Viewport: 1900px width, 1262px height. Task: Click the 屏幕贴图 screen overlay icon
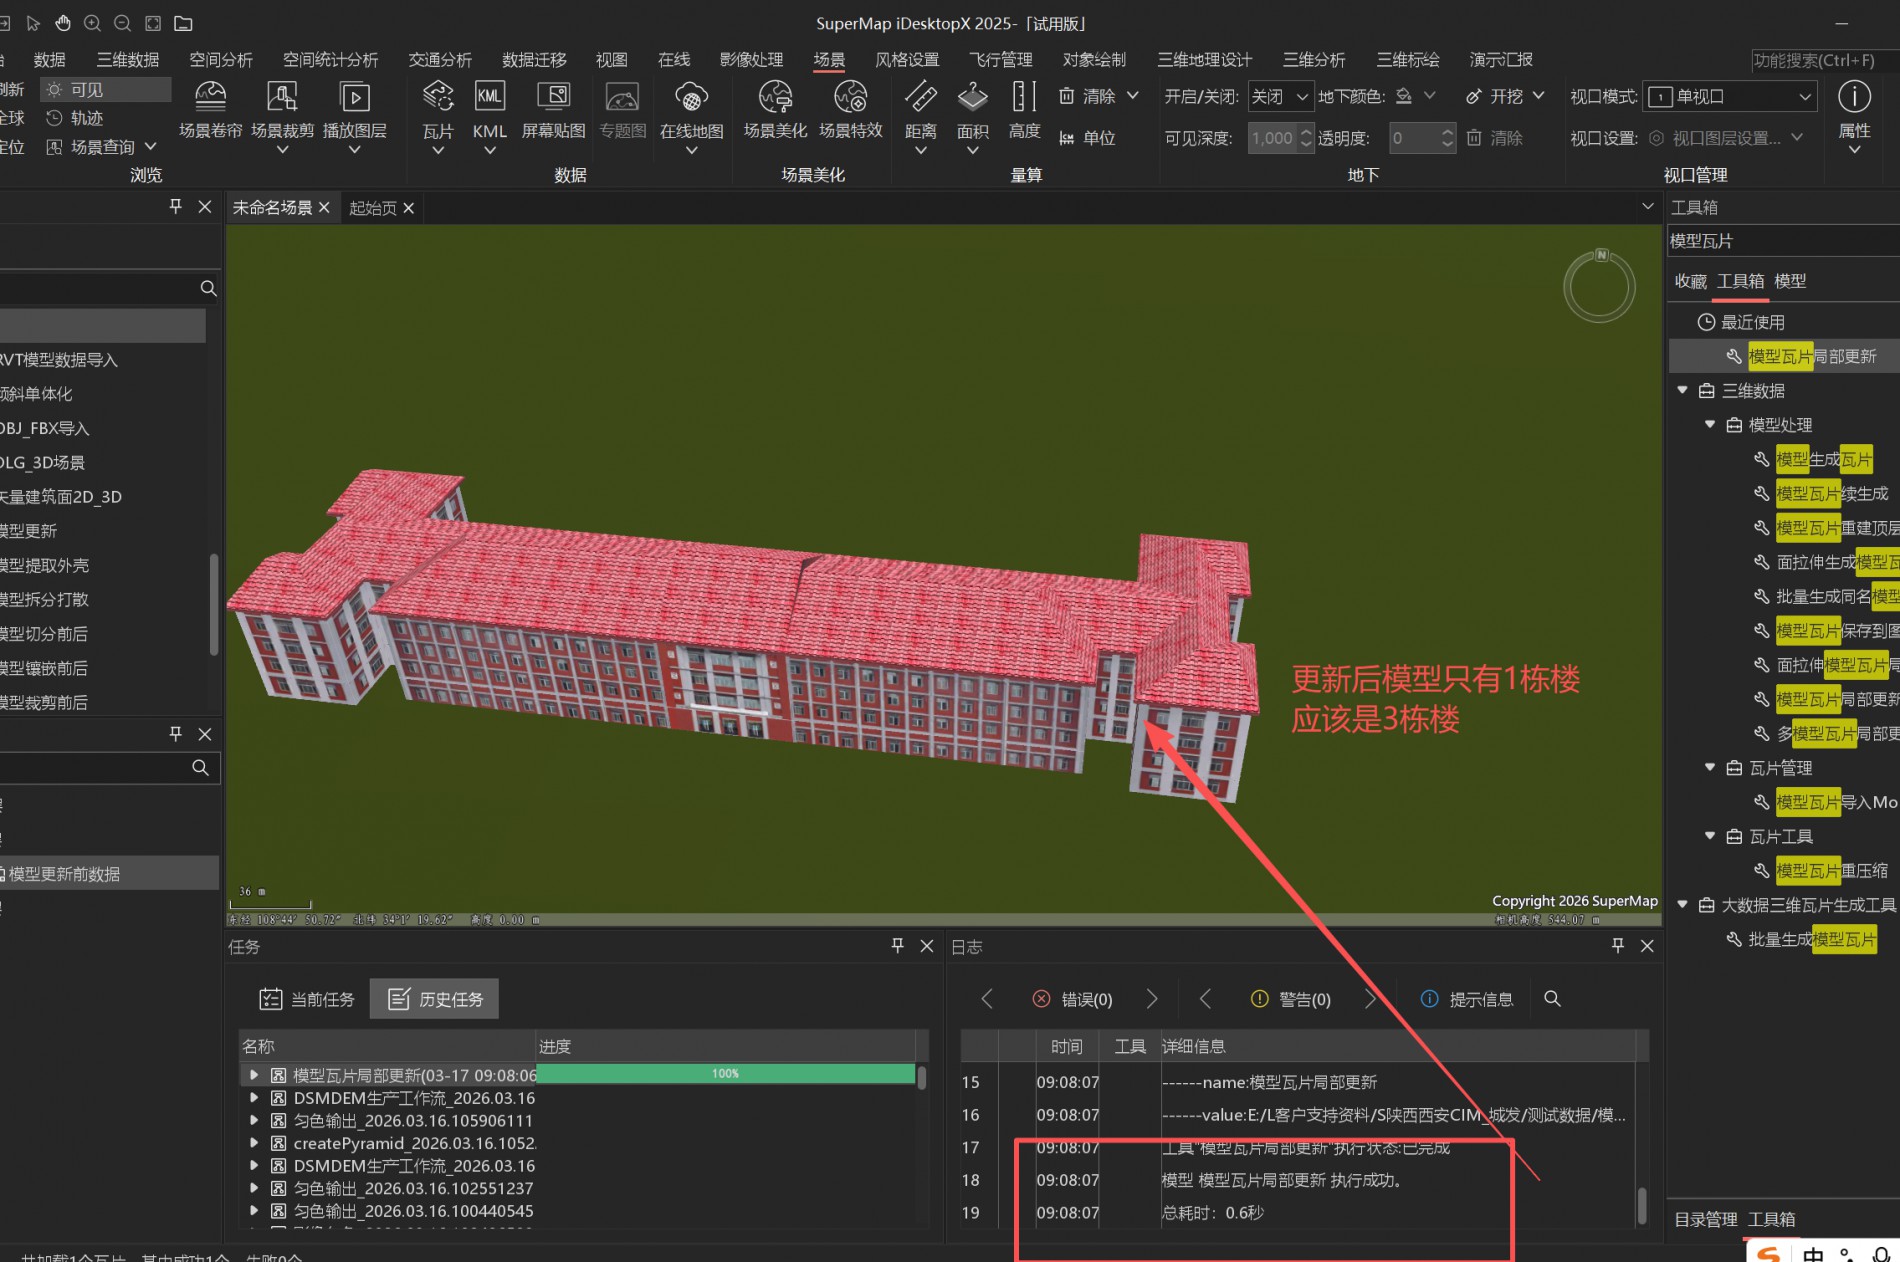click(x=553, y=98)
